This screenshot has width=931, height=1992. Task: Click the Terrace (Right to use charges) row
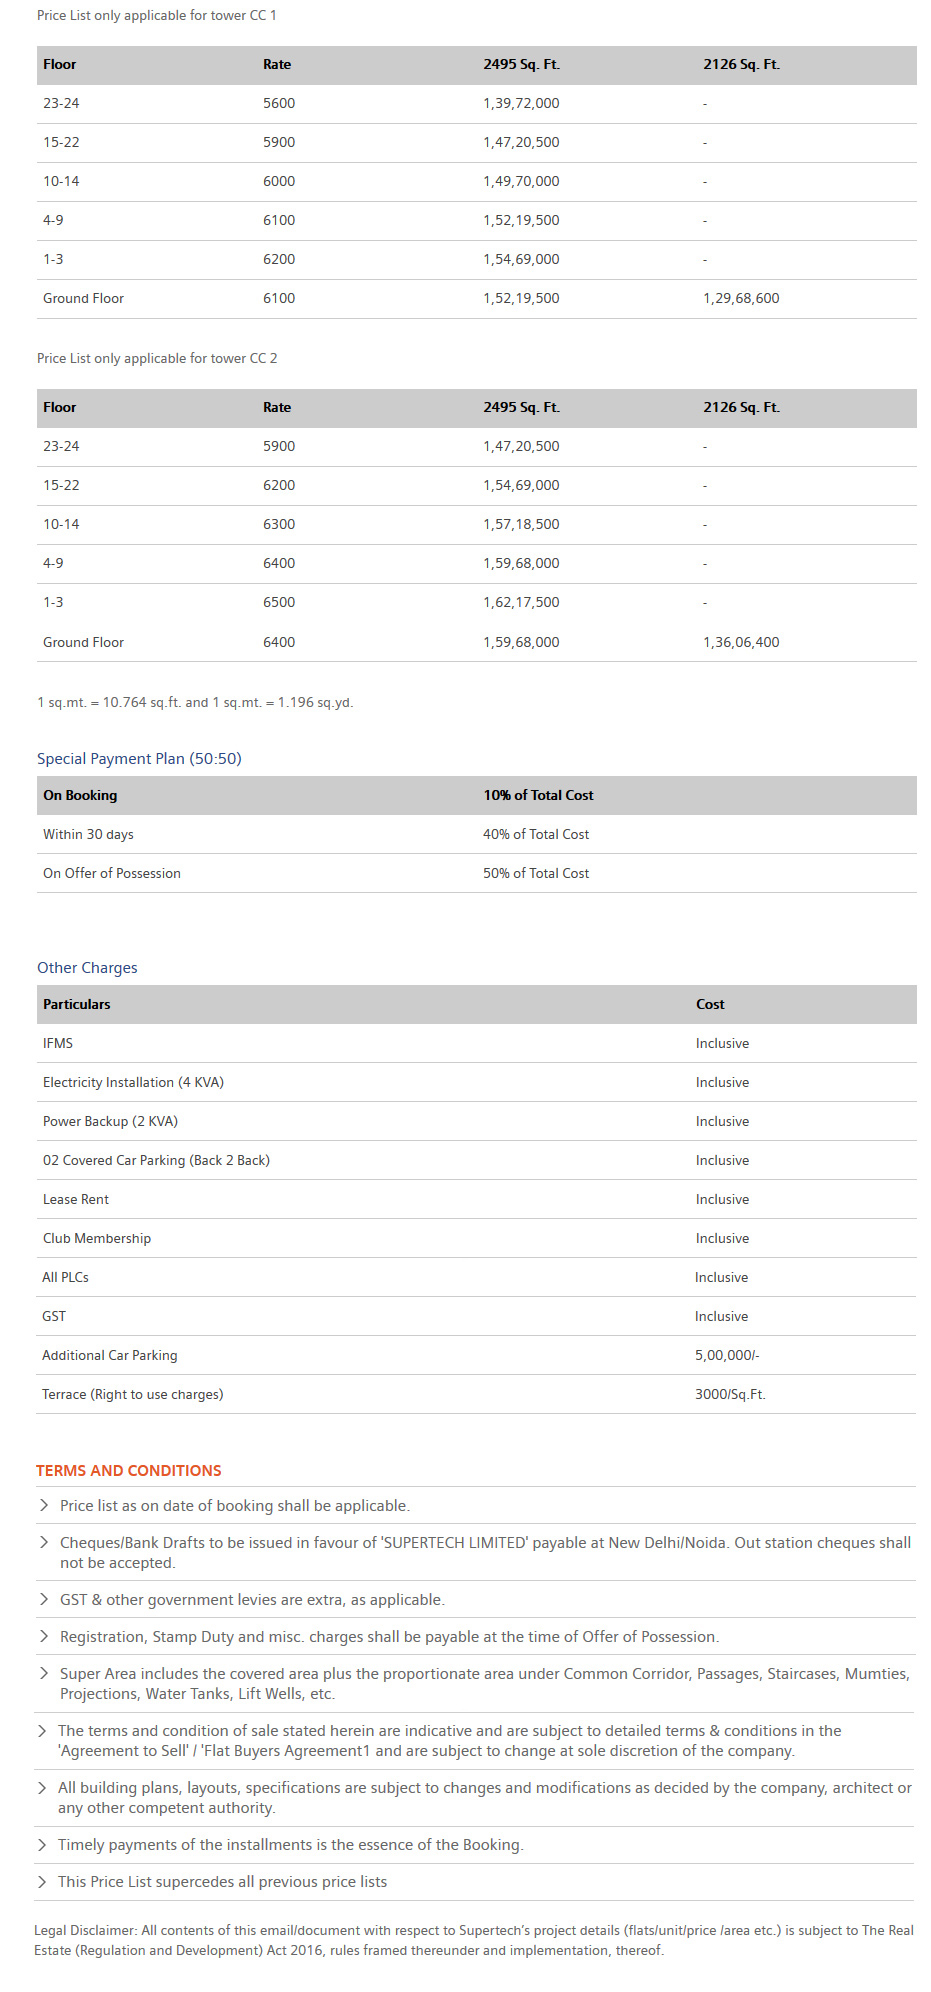tap(476, 1394)
